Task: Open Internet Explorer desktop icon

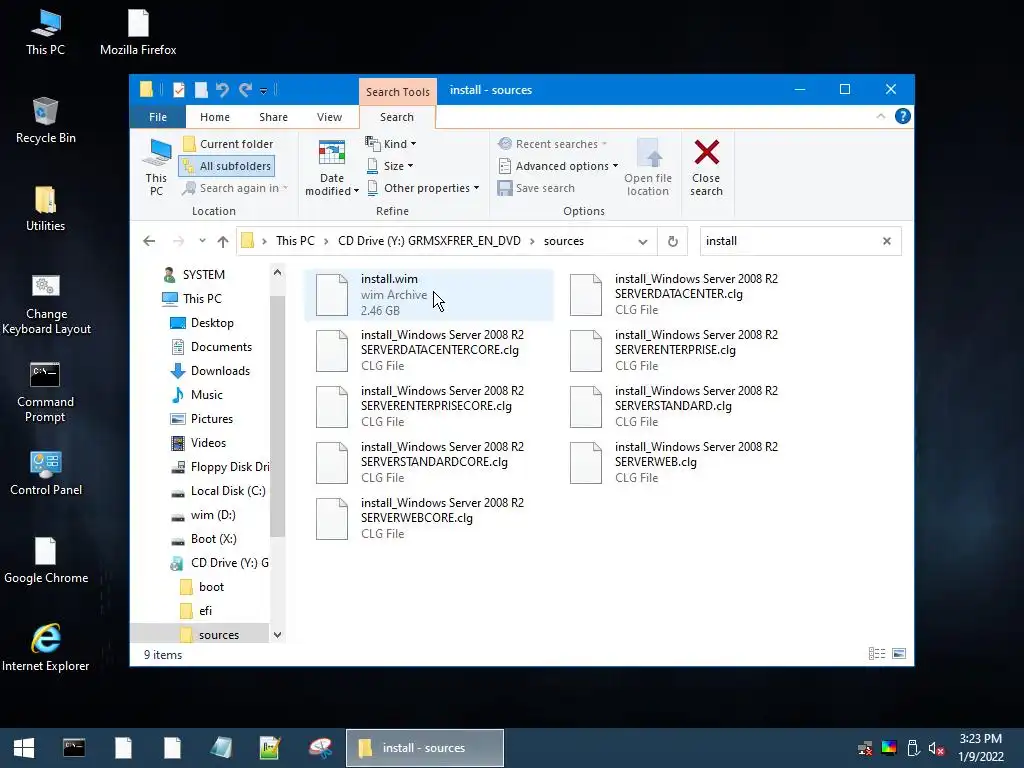Action: coord(46,648)
